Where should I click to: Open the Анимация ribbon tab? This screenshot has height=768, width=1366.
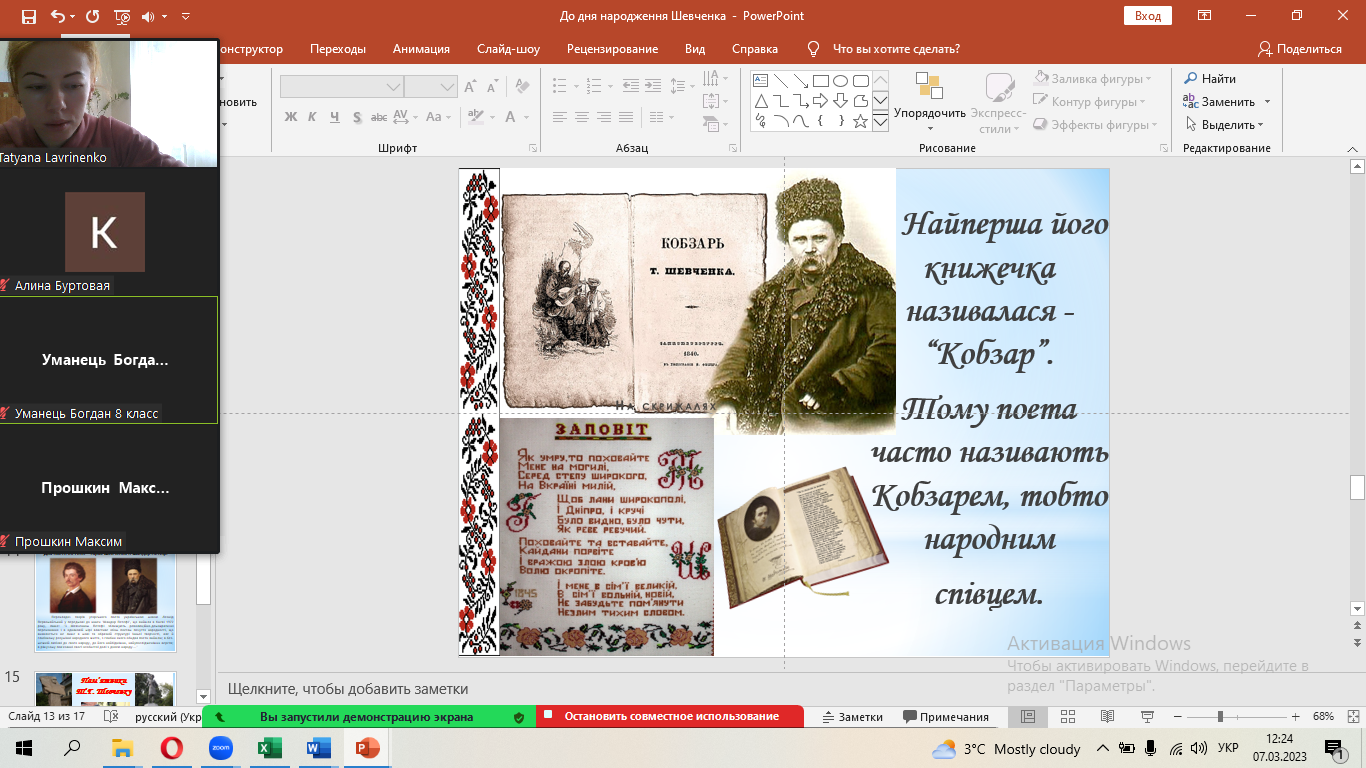[x=421, y=49]
